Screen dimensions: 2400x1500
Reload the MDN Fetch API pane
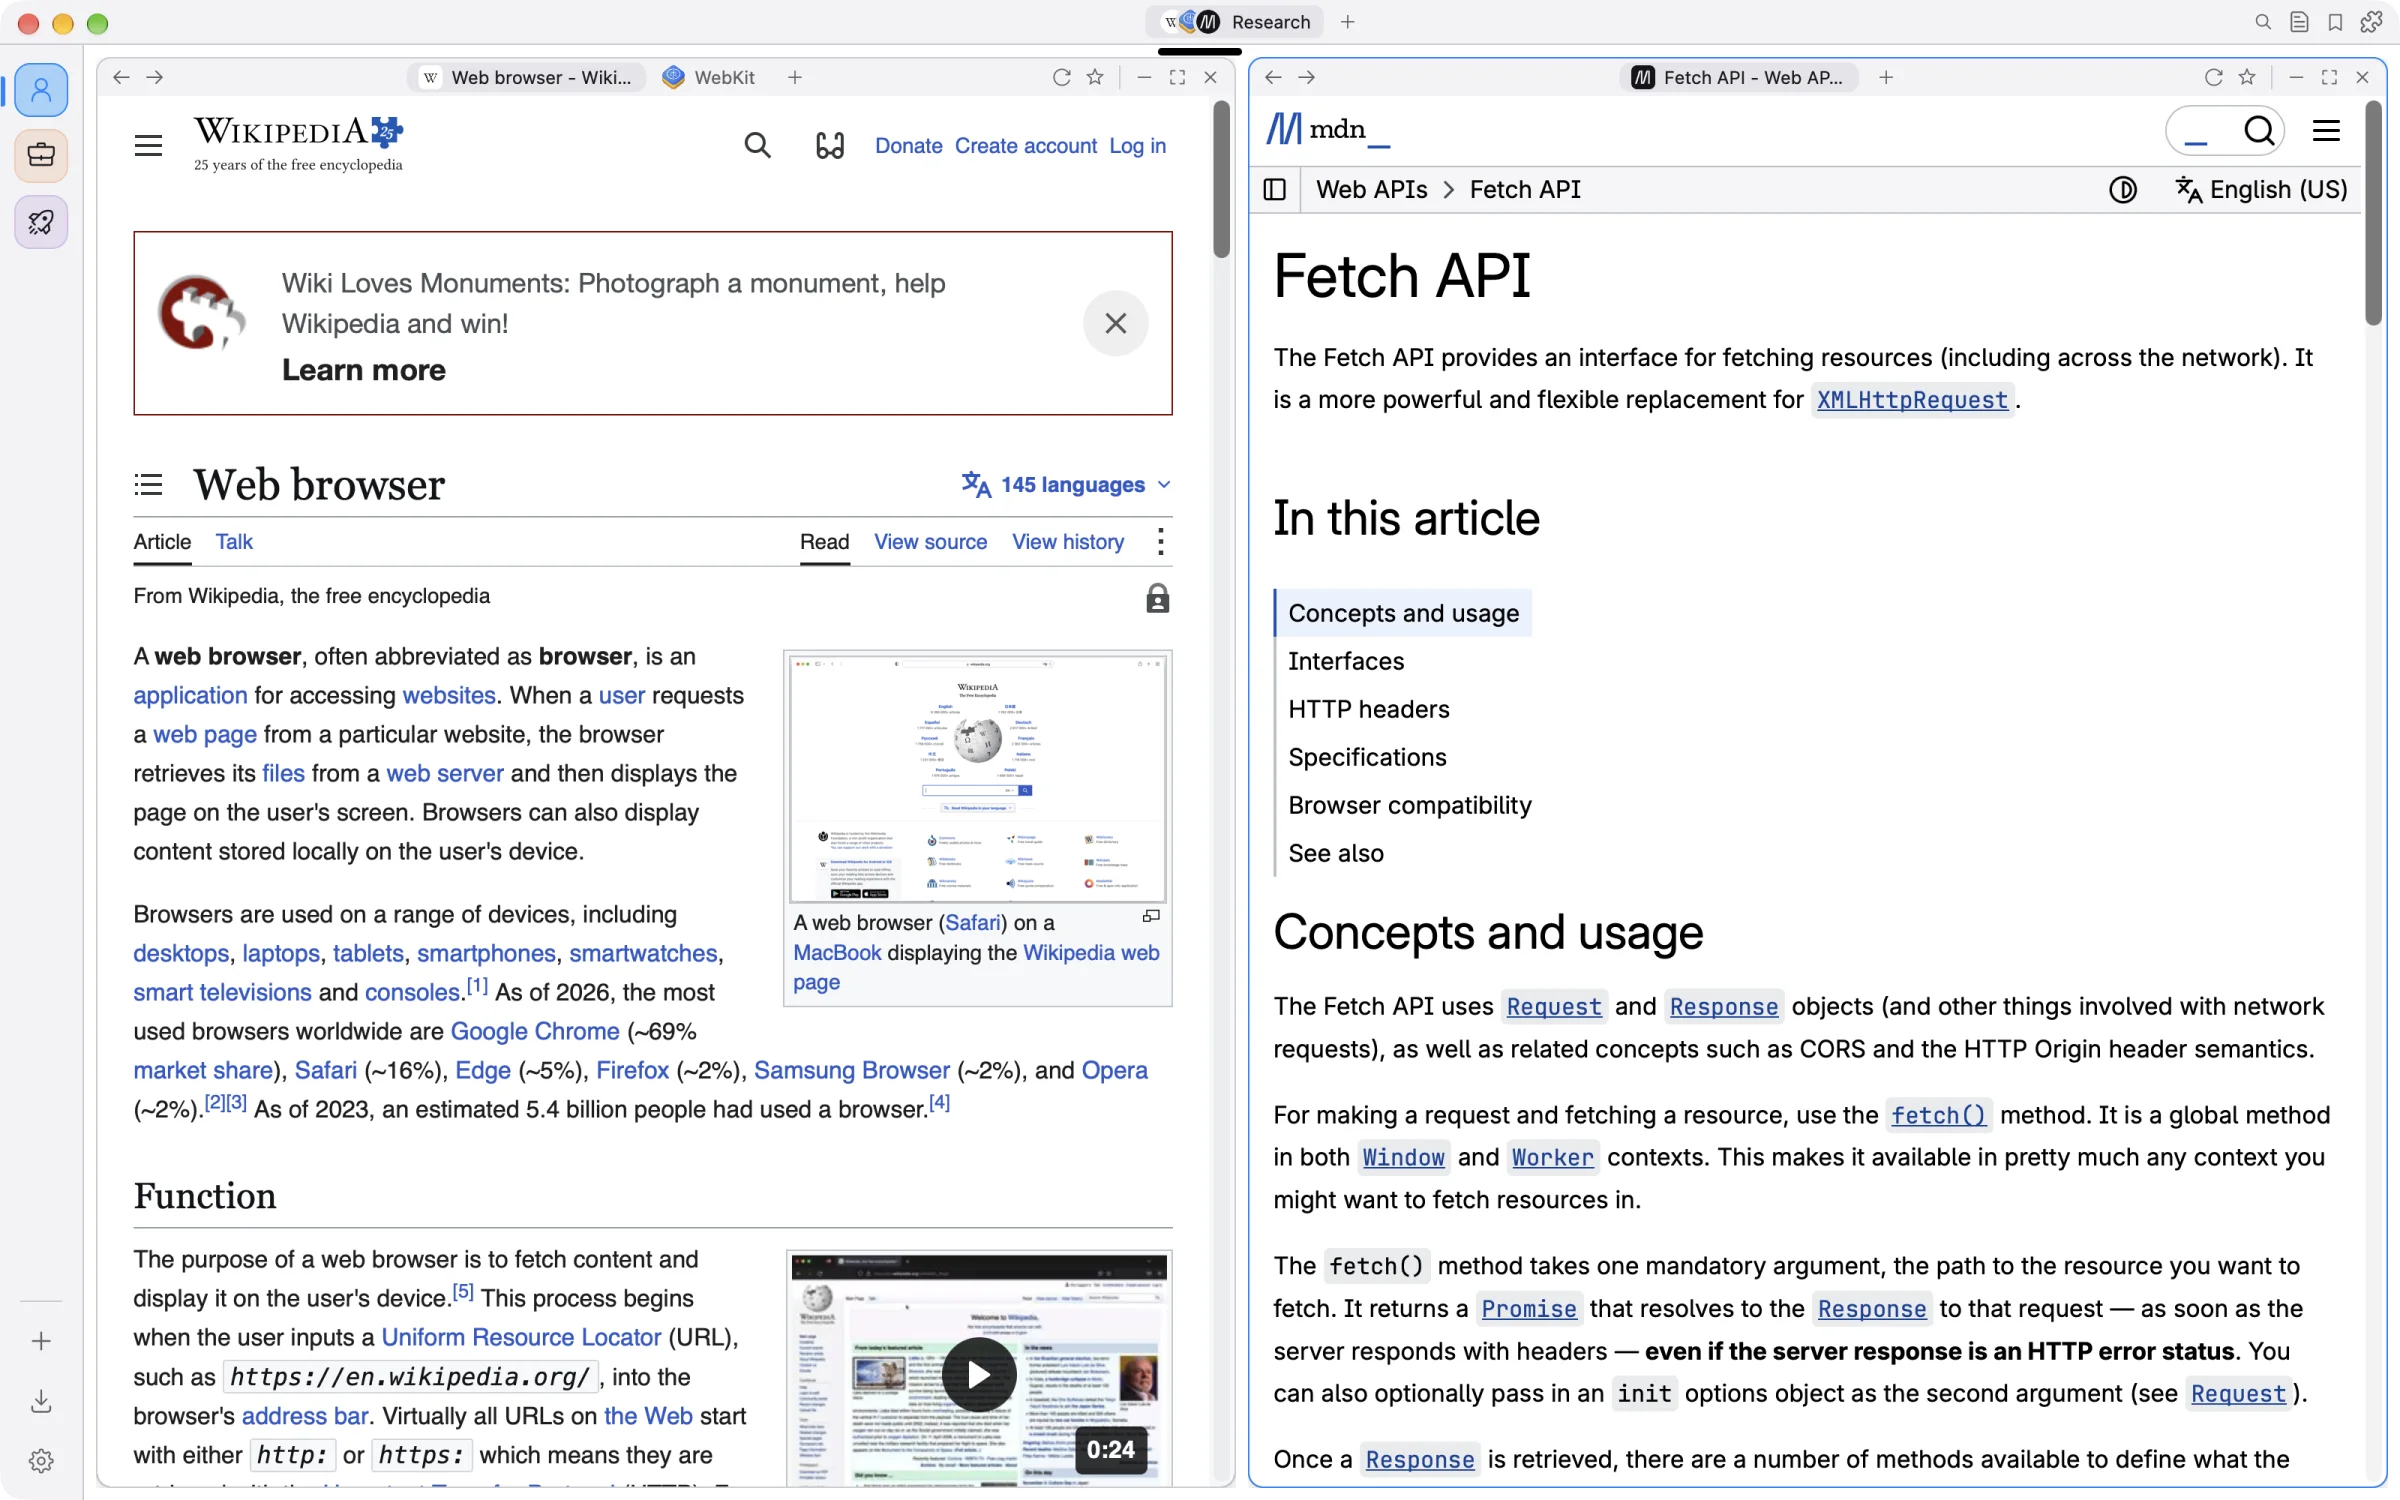[2213, 77]
